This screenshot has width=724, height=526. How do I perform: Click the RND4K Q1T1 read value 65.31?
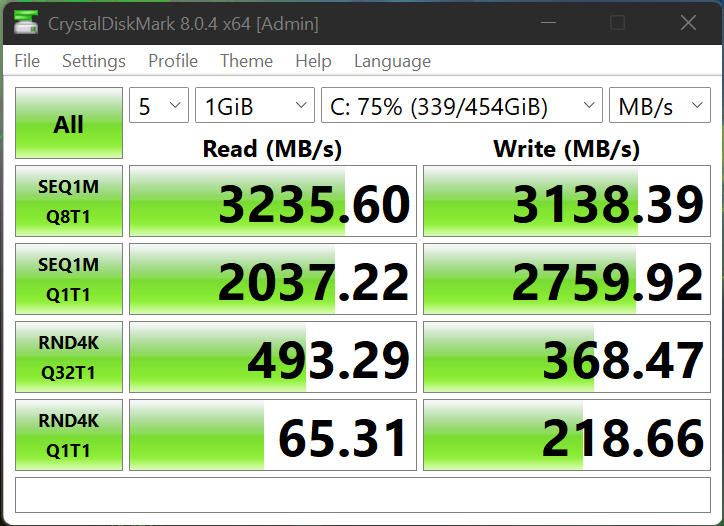pyautogui.click(x=273, y=435)
